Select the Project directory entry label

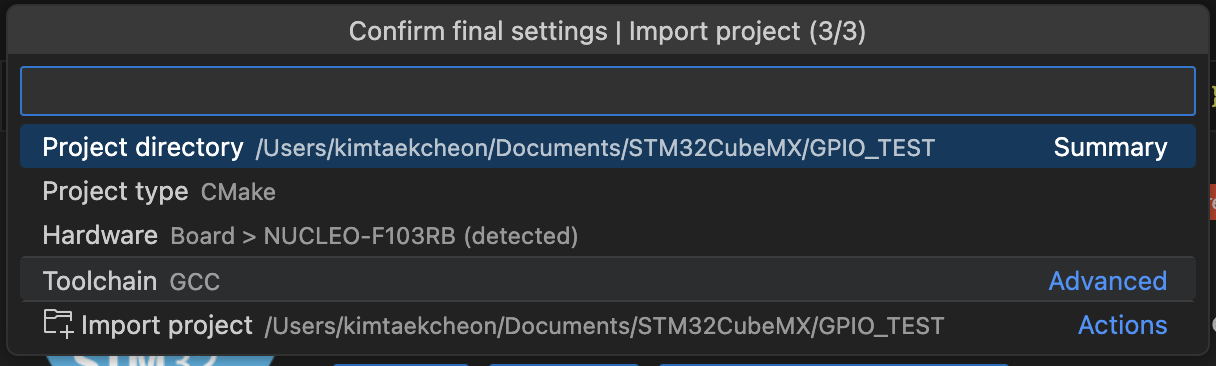coord(143,148)
